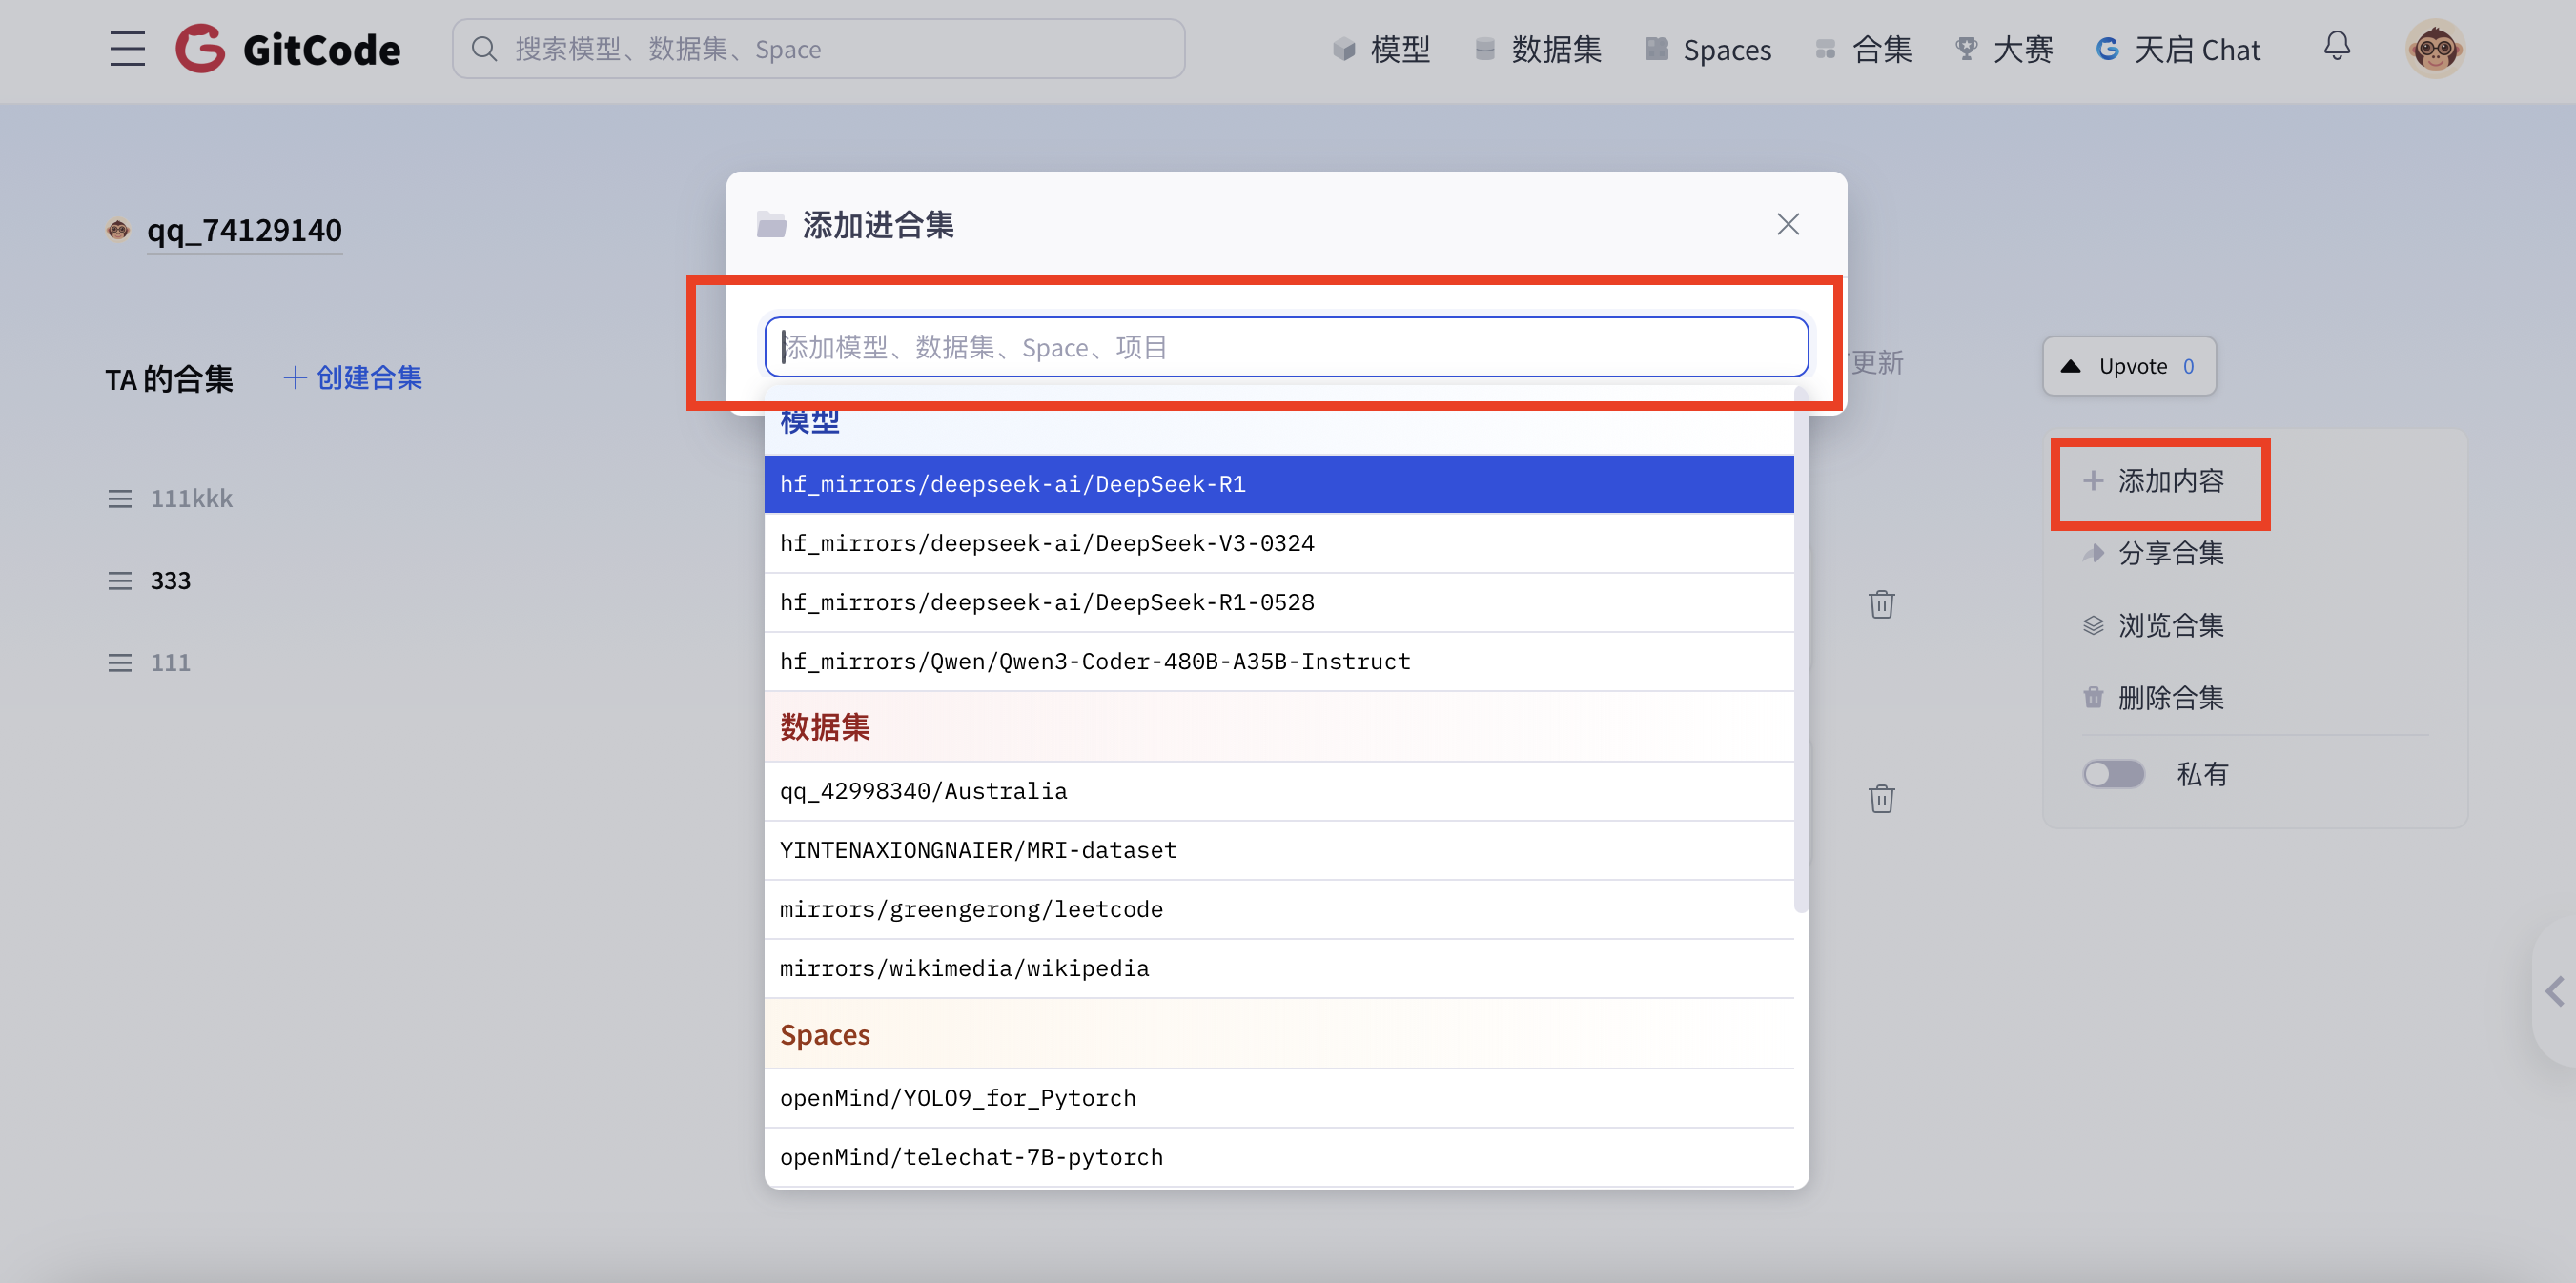This screenshot has height=1283, width=2576.
Task: Click the small avatar beside qq_74129140
Action: point(118,230)
